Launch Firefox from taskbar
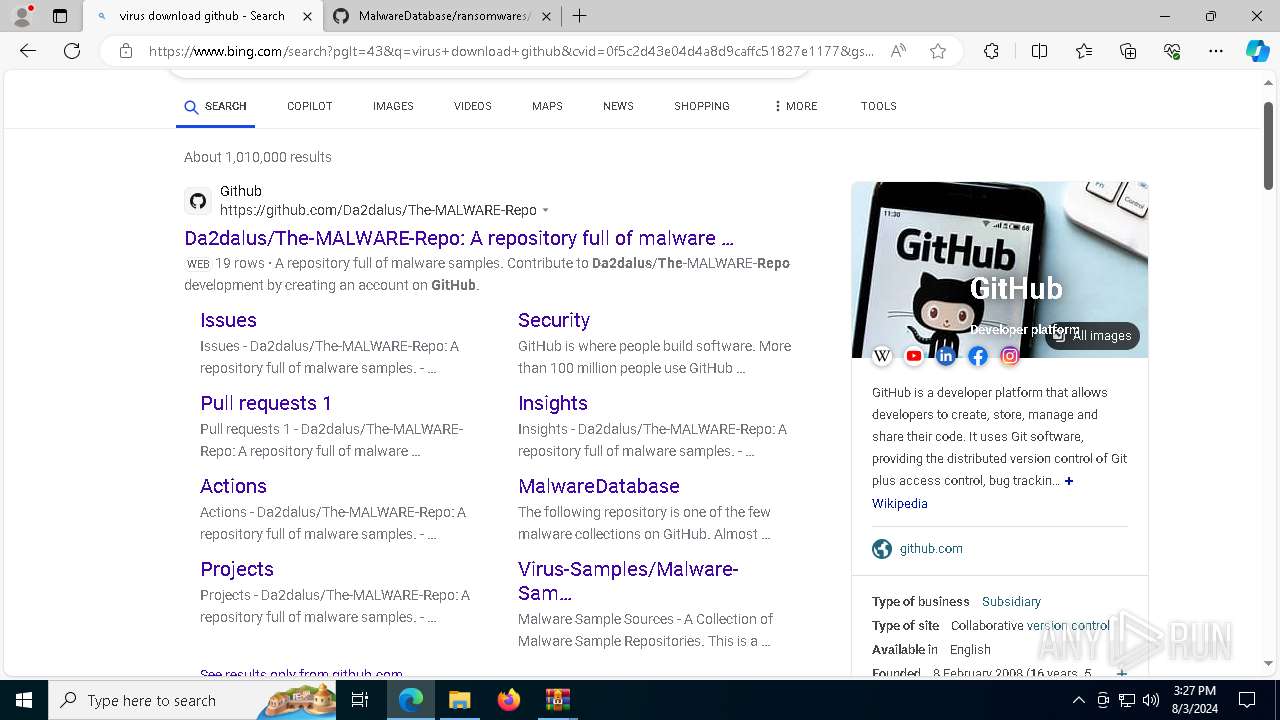 point(509,700)
